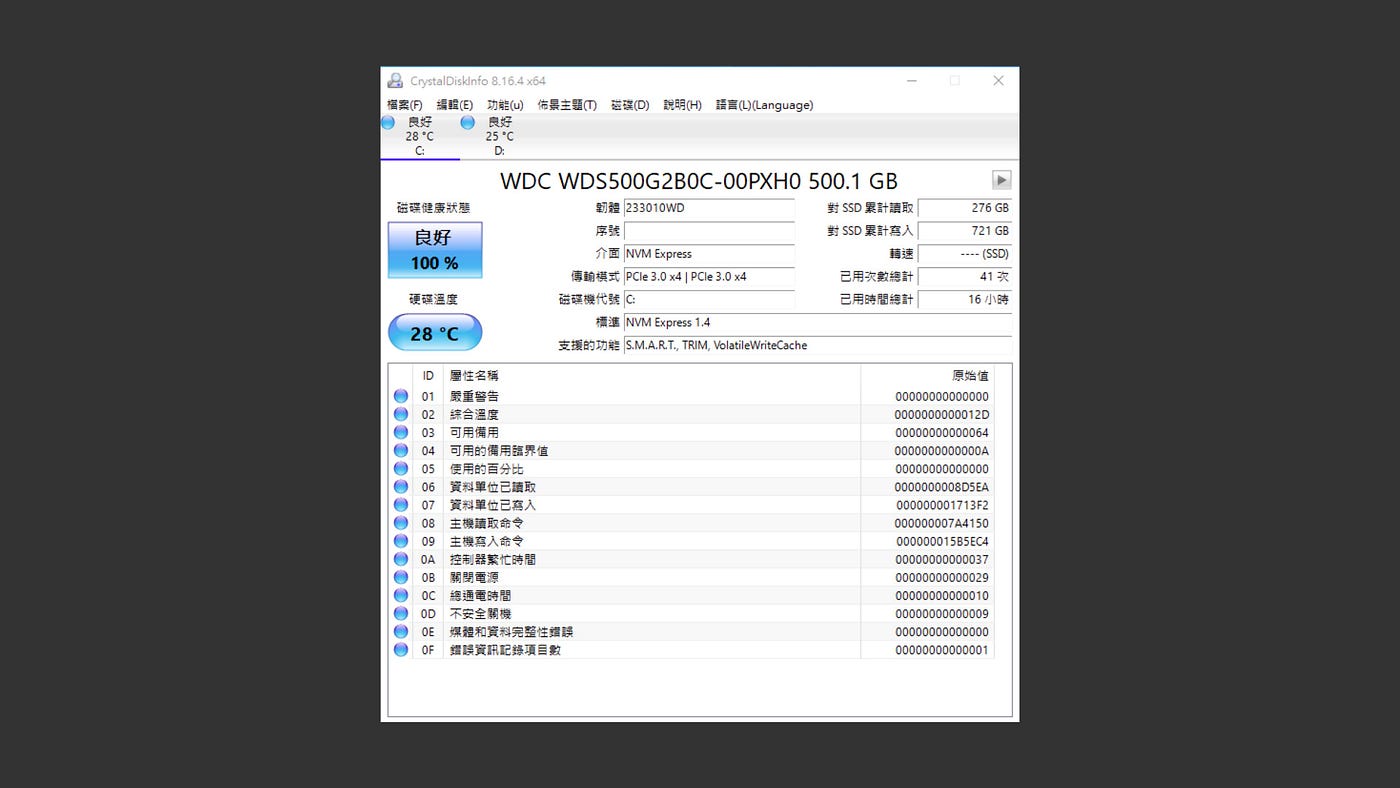Open the 語言(L)(Language) menu
Viewport: 1400px width, 788px height.
pyautogui.click(x=765, y=105)
